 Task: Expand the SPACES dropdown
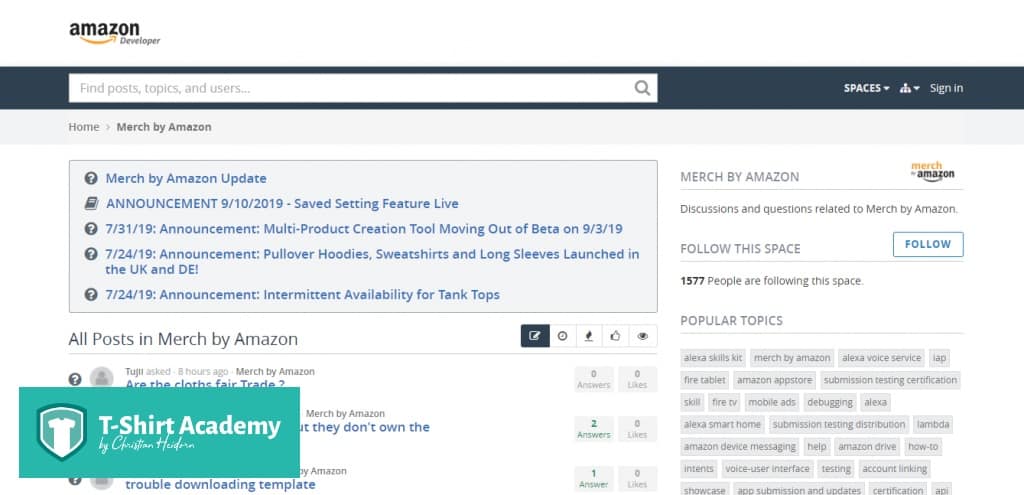click(866, 88)
